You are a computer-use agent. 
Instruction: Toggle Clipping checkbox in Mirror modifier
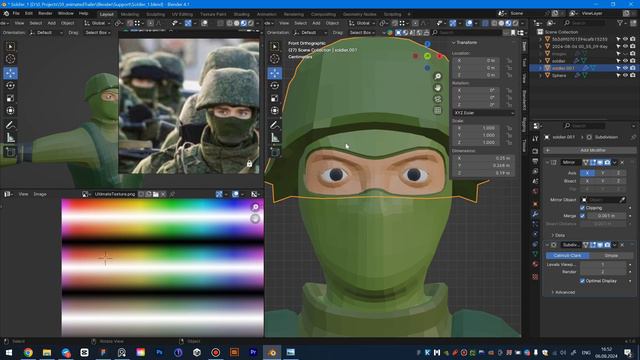[x=582, y=208]
